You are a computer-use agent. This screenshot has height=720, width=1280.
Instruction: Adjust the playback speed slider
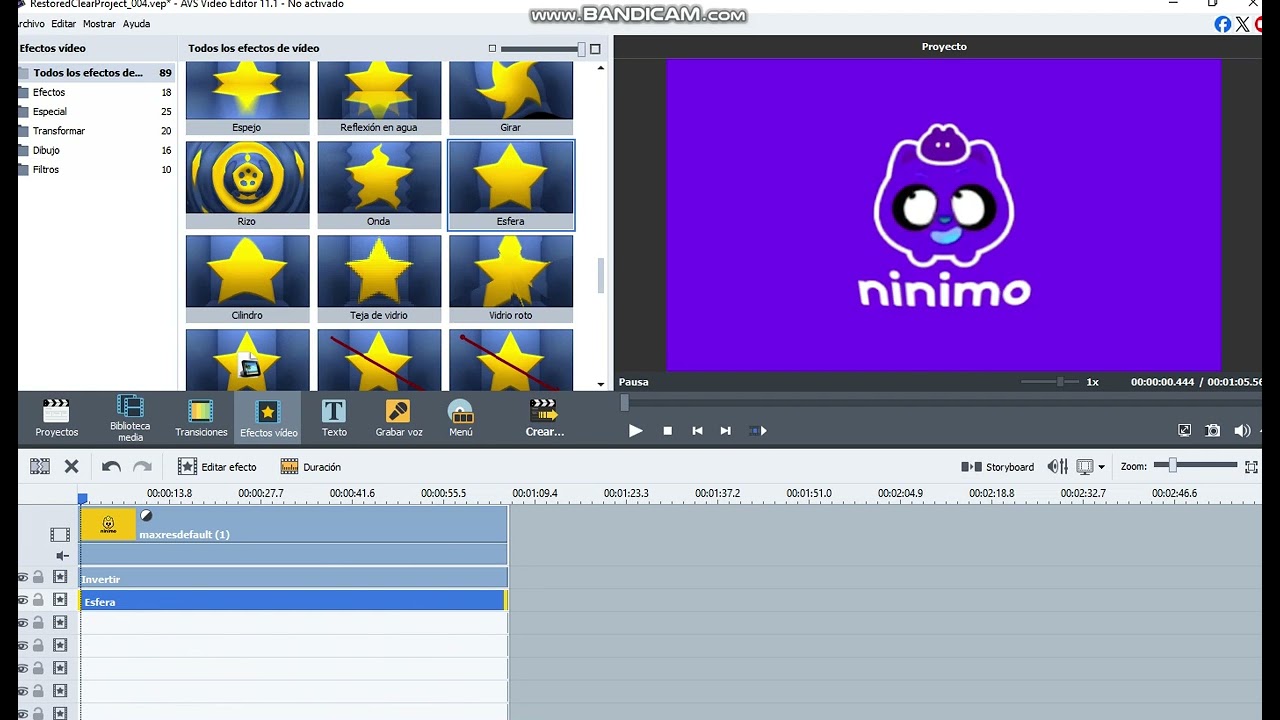click(x=1059, y=382)
